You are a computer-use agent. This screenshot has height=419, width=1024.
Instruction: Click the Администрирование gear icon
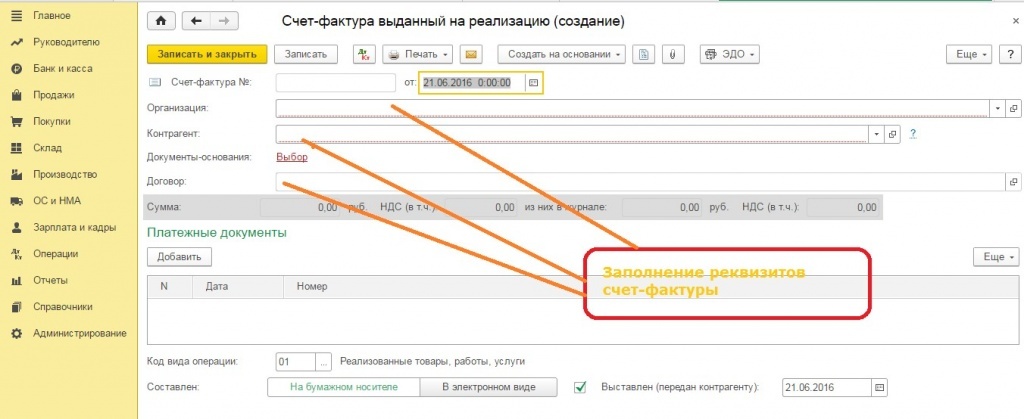coord(18,334)
